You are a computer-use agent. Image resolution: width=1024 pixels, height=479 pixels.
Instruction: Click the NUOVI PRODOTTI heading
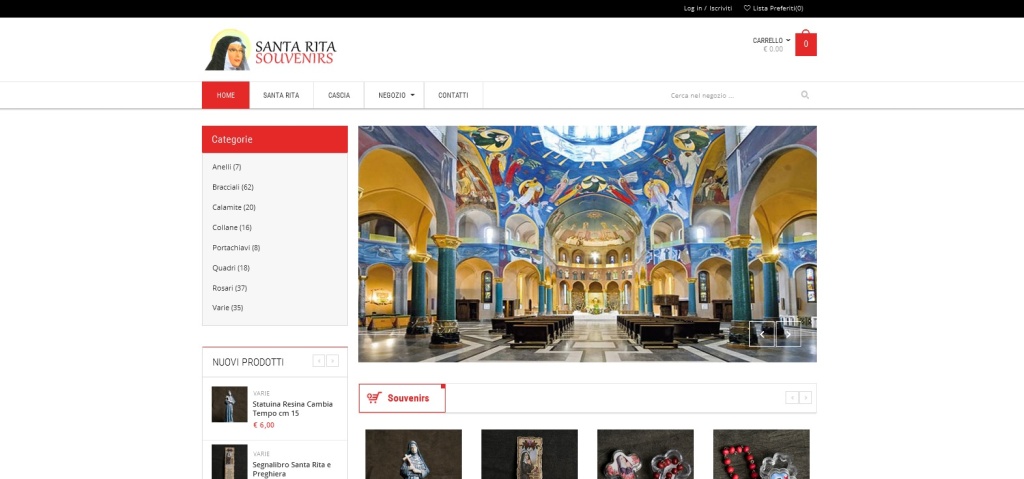click(x=248, y=362)
